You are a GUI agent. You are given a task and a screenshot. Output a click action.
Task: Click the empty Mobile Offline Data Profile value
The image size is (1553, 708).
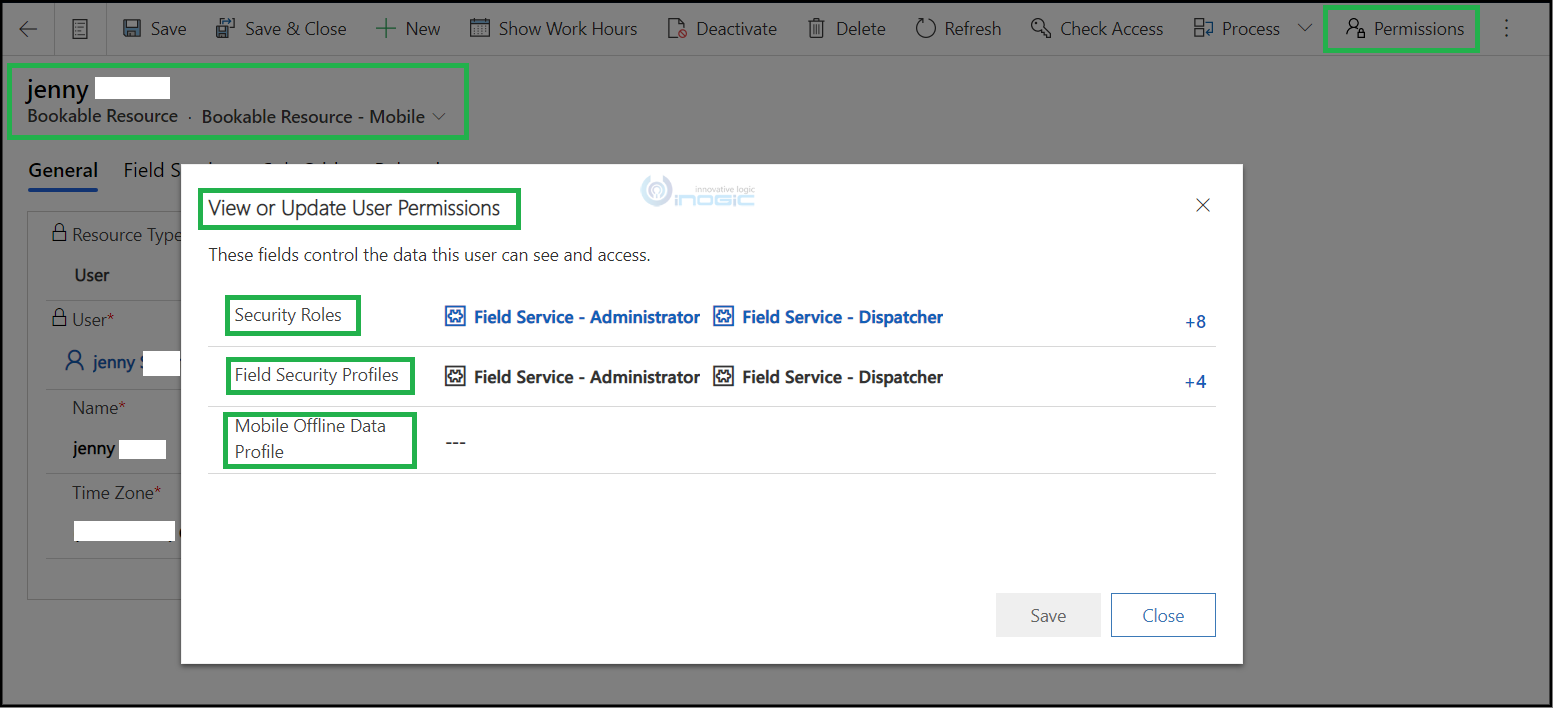pos(455,441)
